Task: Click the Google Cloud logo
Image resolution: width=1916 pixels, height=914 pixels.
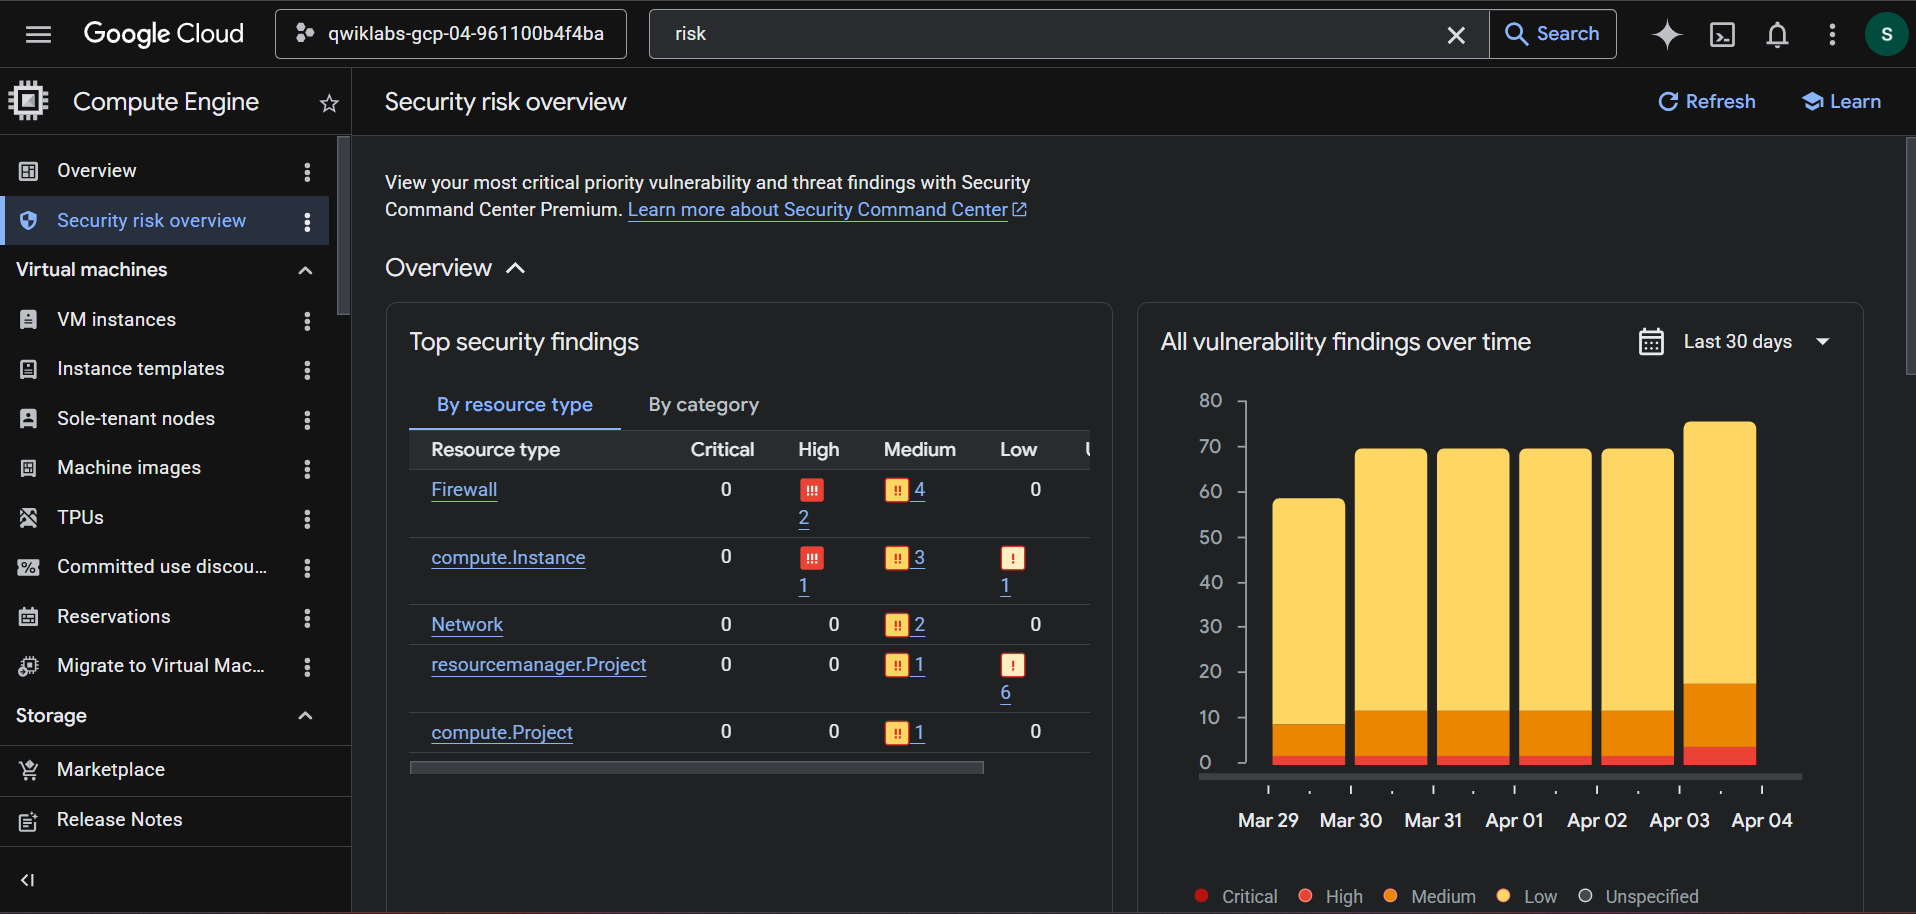Action: click(163, 34)
